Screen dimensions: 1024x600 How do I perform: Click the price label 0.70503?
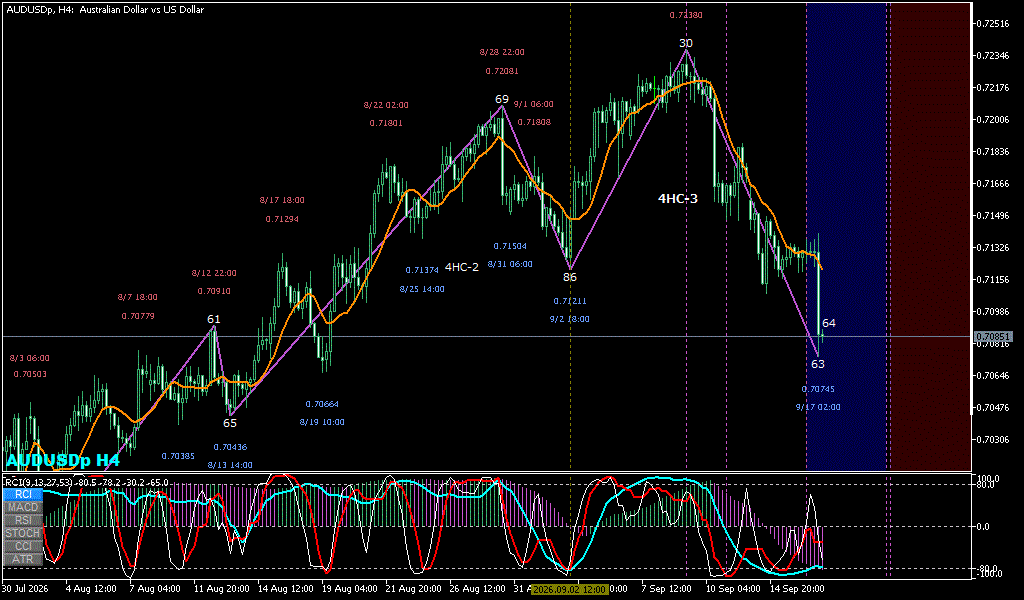pos(30,375)
